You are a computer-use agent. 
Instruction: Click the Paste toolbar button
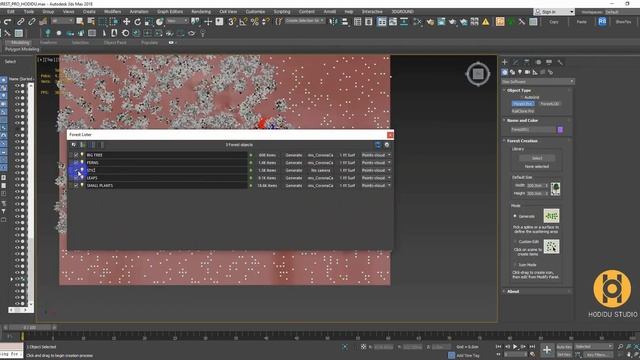pos(581,22)
